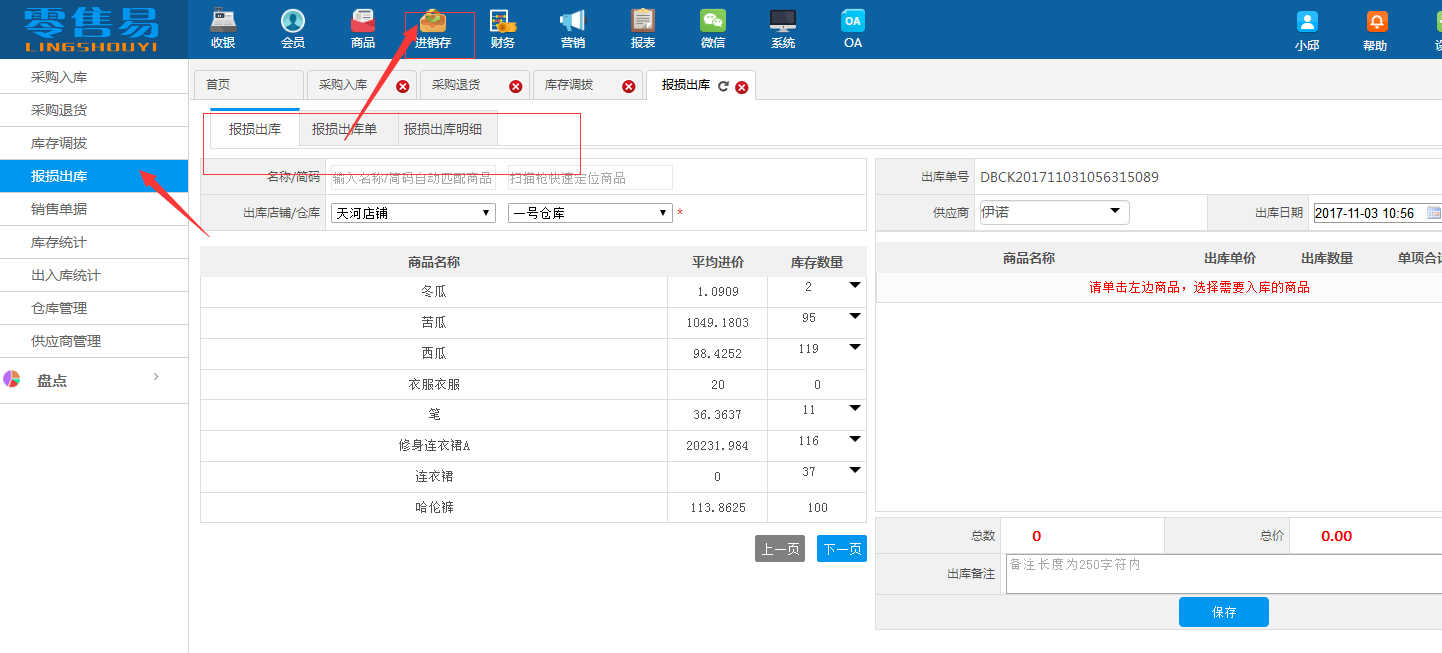
Task: Open the 报表 reports module
Action: coord(642,28)
